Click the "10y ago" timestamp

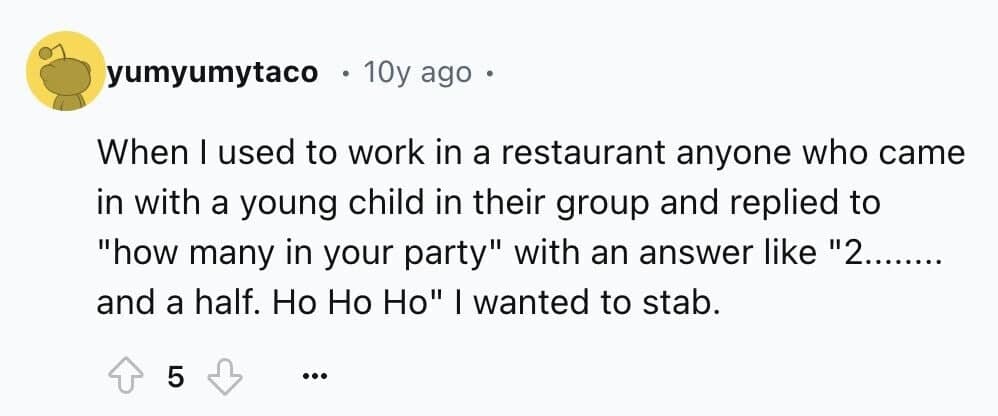pyautogui.click(x=421, y=73)
